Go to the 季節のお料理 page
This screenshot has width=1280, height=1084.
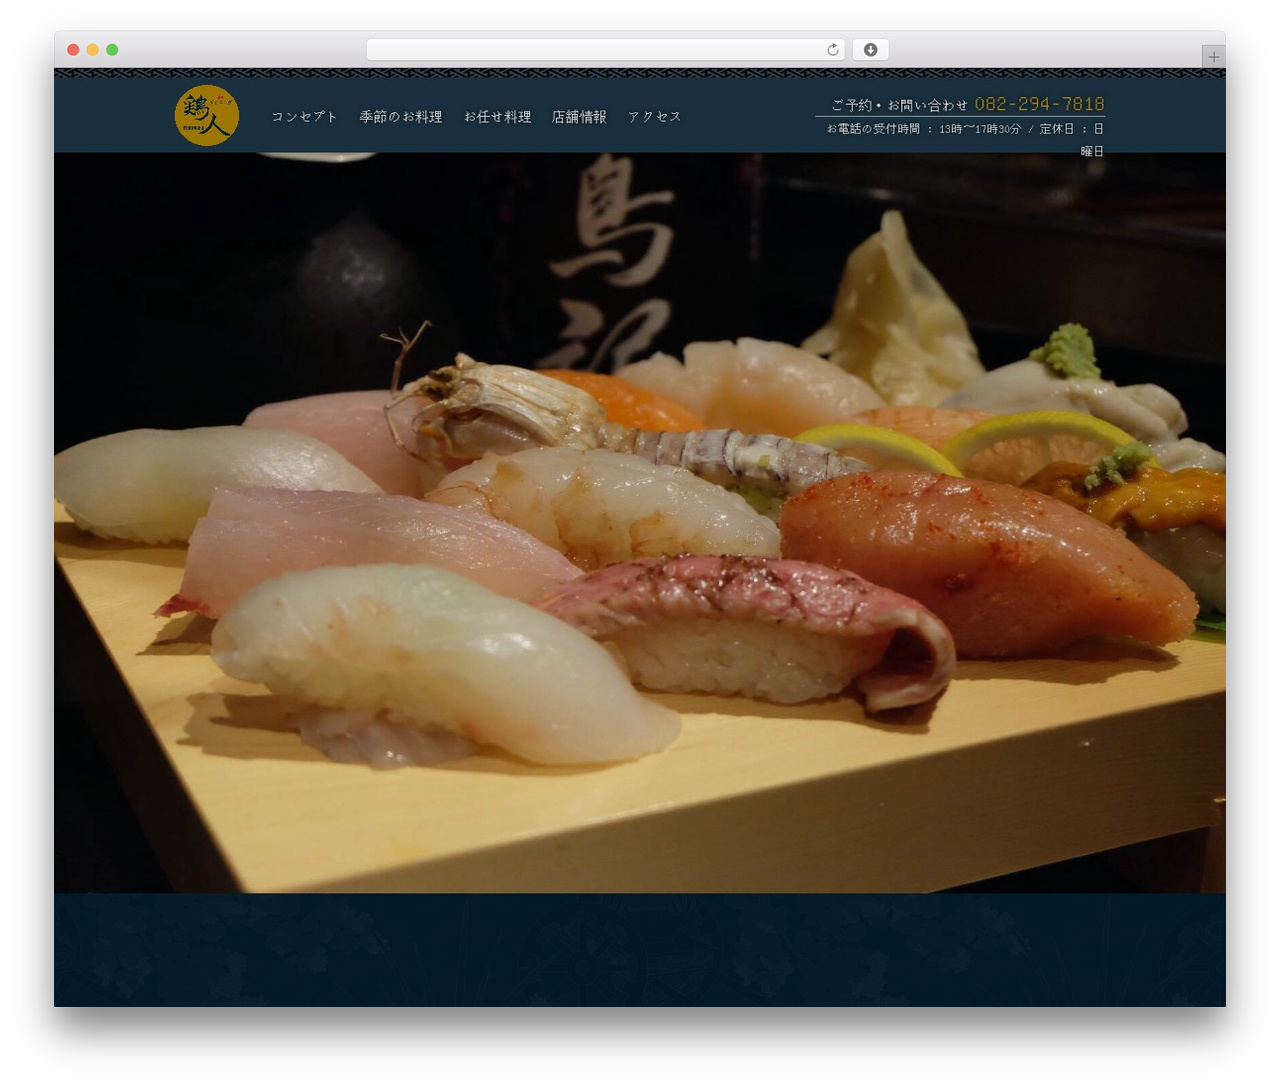[x=401, y=117]
